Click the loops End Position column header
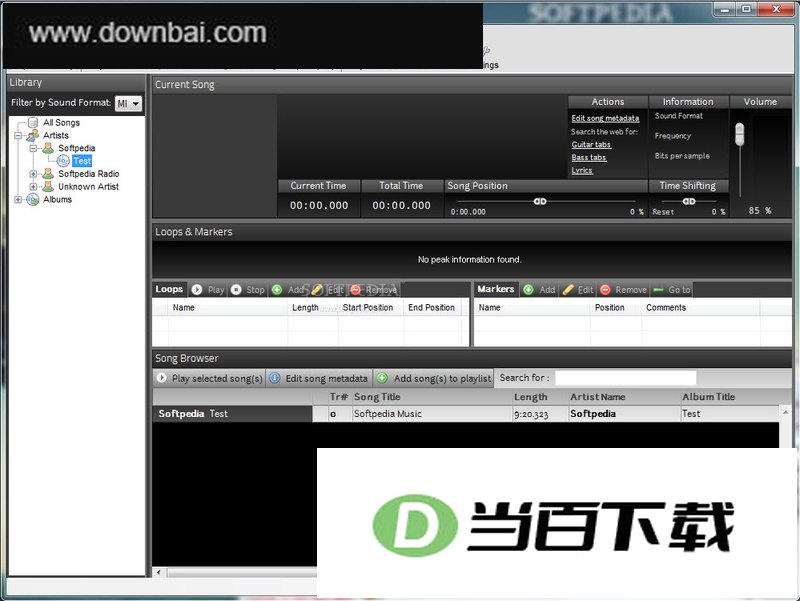This screenshot has width=800, height=601. click(x=431, y=308)
